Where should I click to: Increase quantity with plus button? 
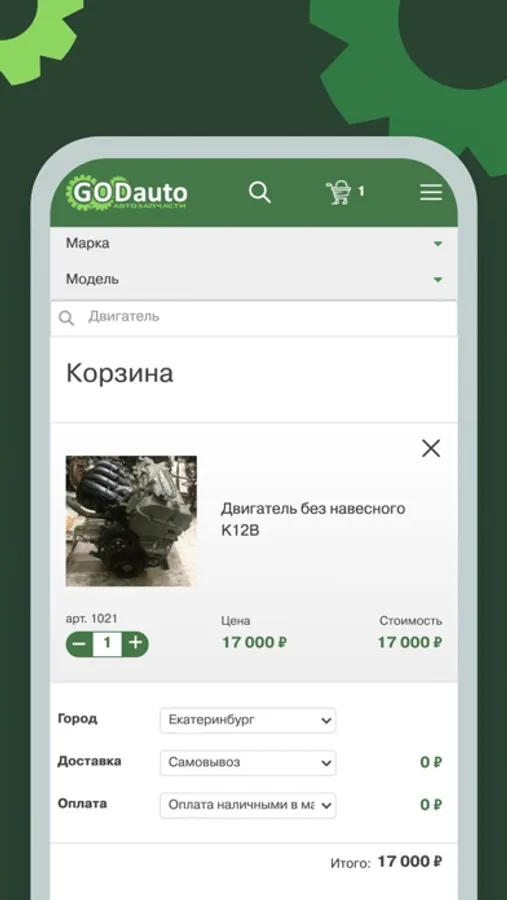[x=136, y=644]
